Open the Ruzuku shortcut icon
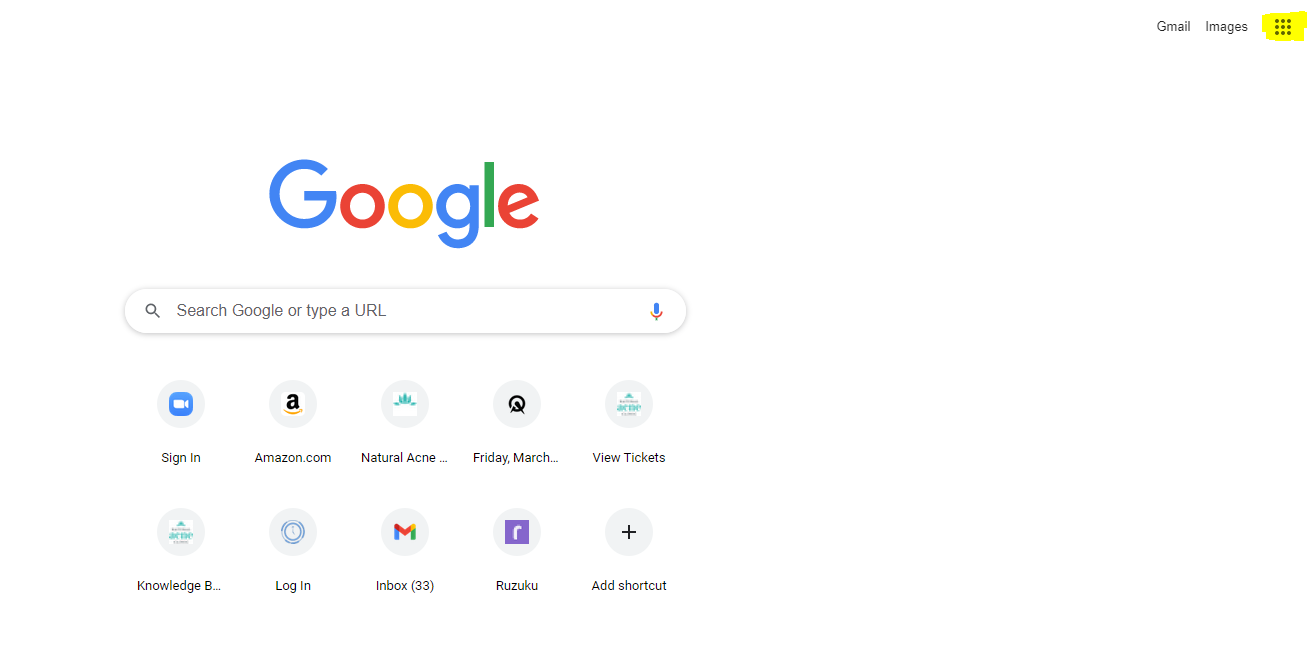Image resolution: width=1307 pixels, height=655 pixels. [517, 532]
